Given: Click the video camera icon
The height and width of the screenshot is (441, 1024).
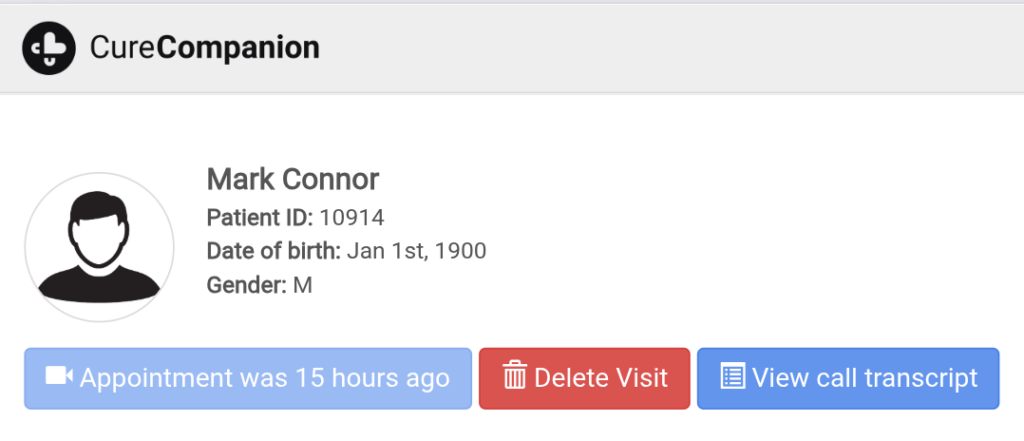Looking at the screenshot, I should [x=60, y=377].
